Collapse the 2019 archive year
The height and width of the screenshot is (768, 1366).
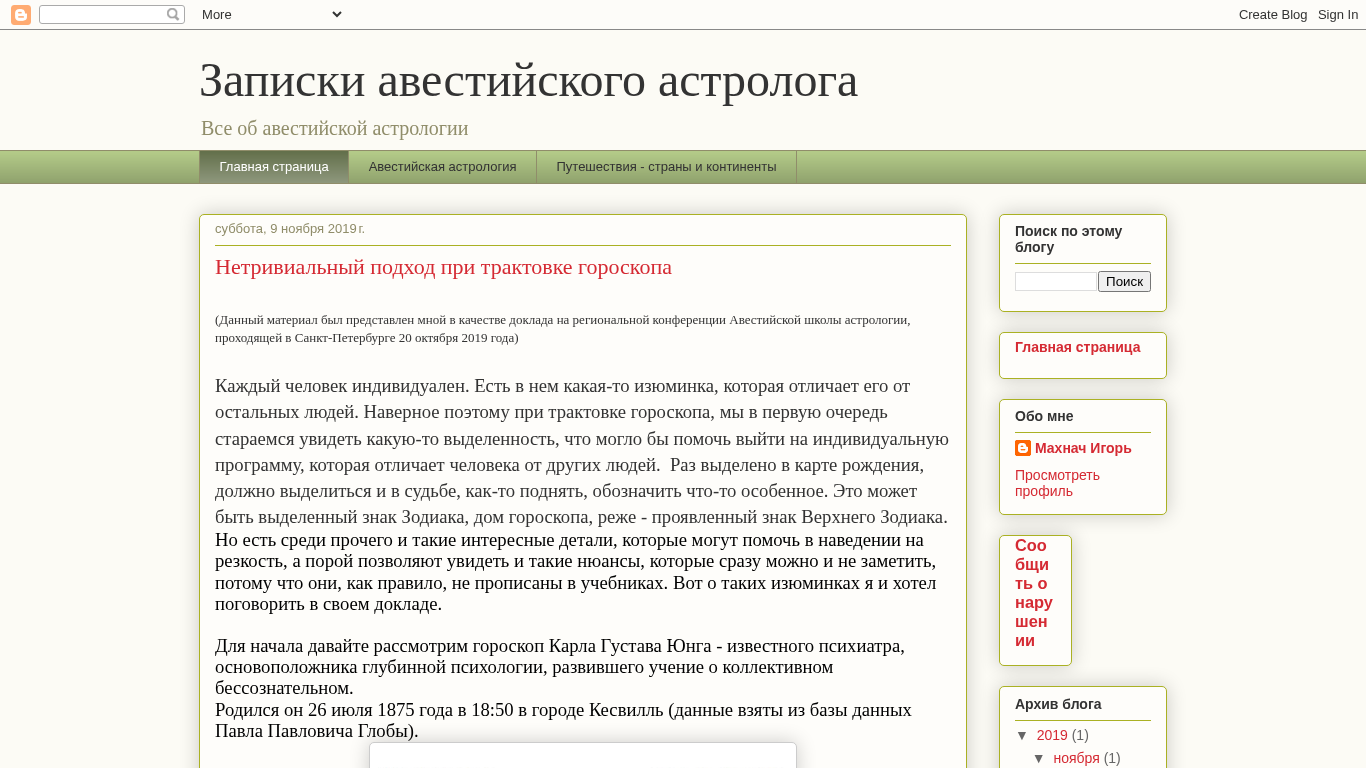coord(1022,735)
